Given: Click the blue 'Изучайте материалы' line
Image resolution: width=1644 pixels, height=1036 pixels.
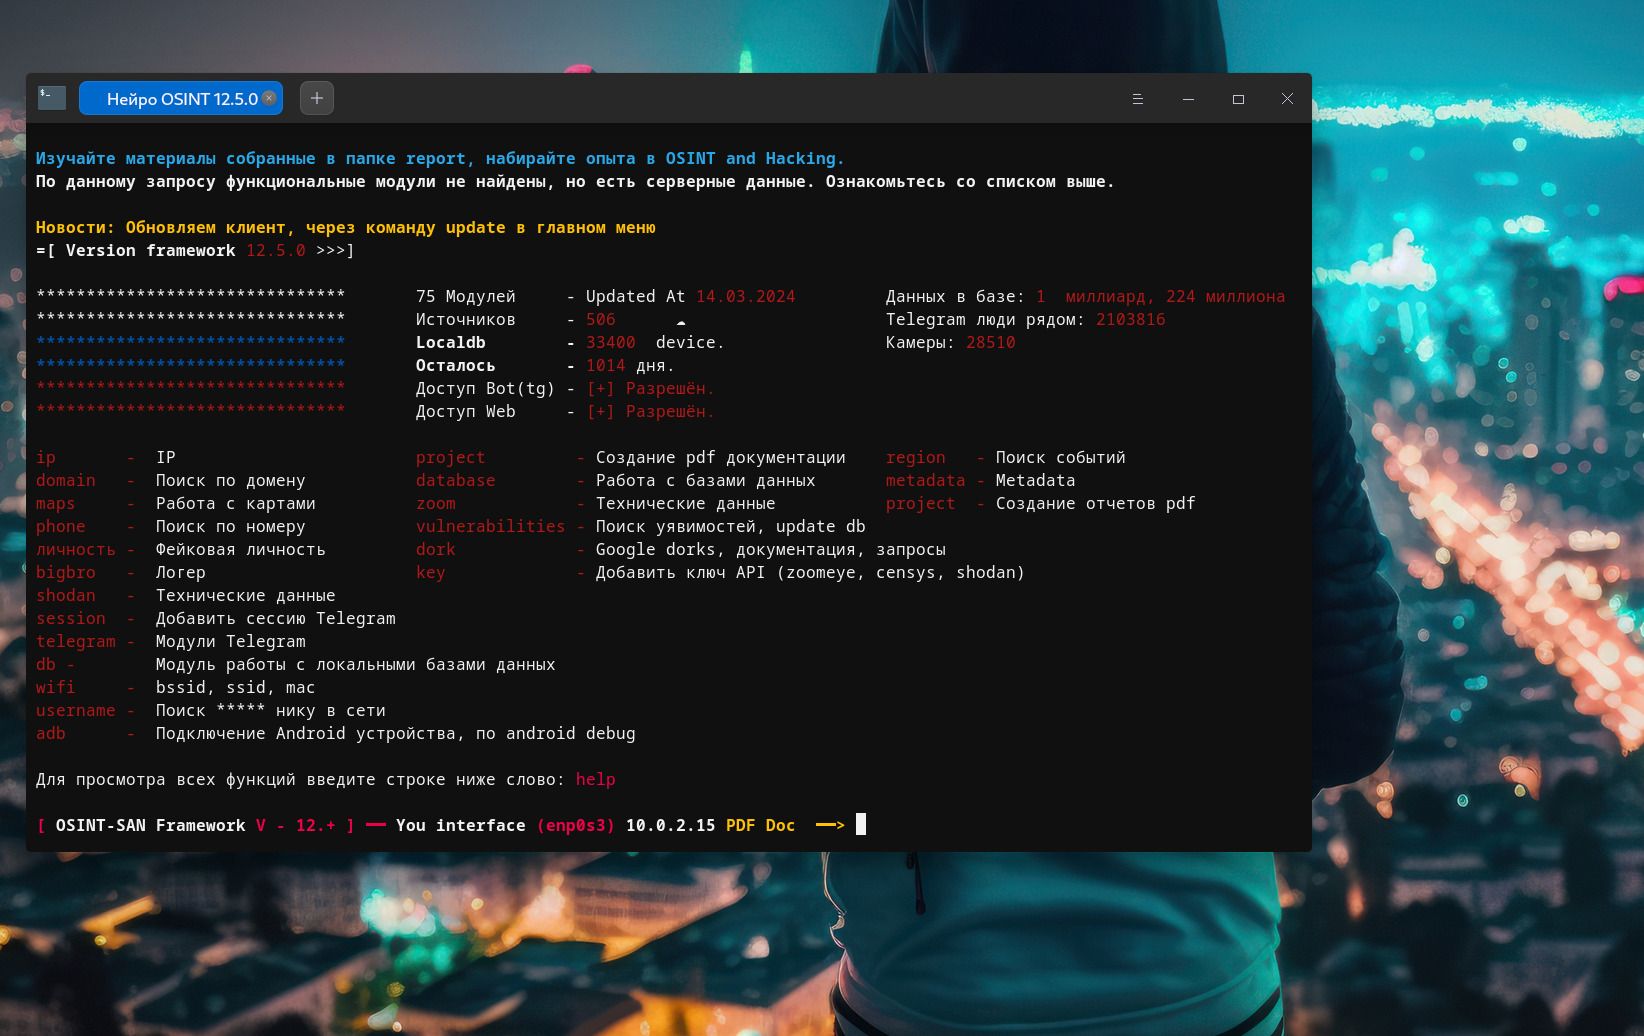Looking at the screenshot, I should click(x=440, y=158).
